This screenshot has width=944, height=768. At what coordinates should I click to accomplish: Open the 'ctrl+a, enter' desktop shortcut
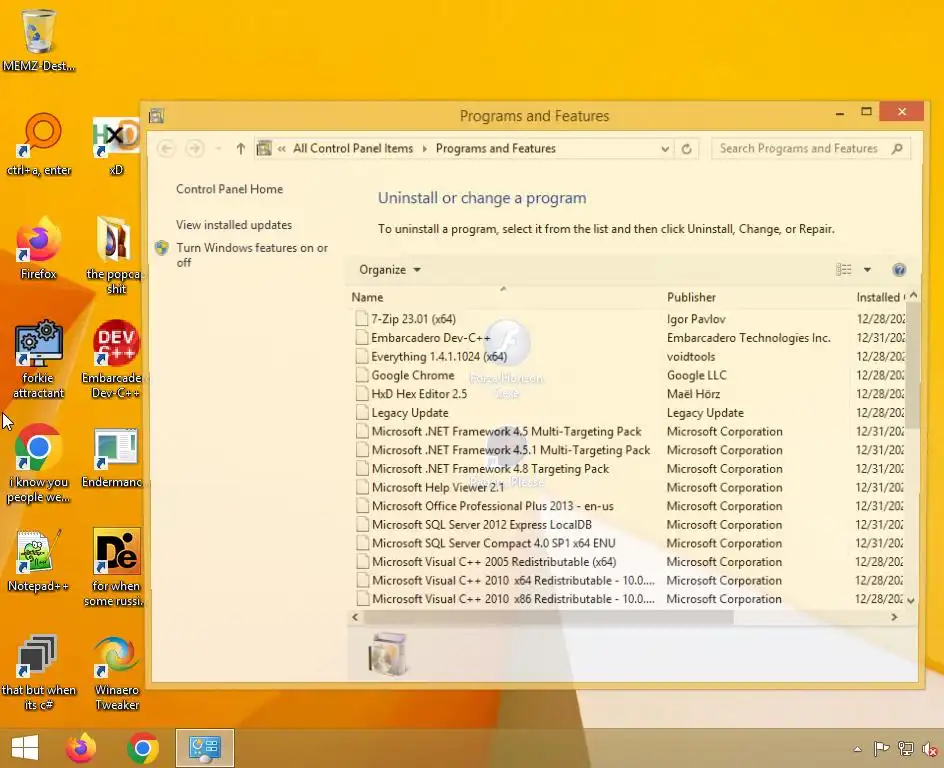pyautogui.click(x=39, y=144)
